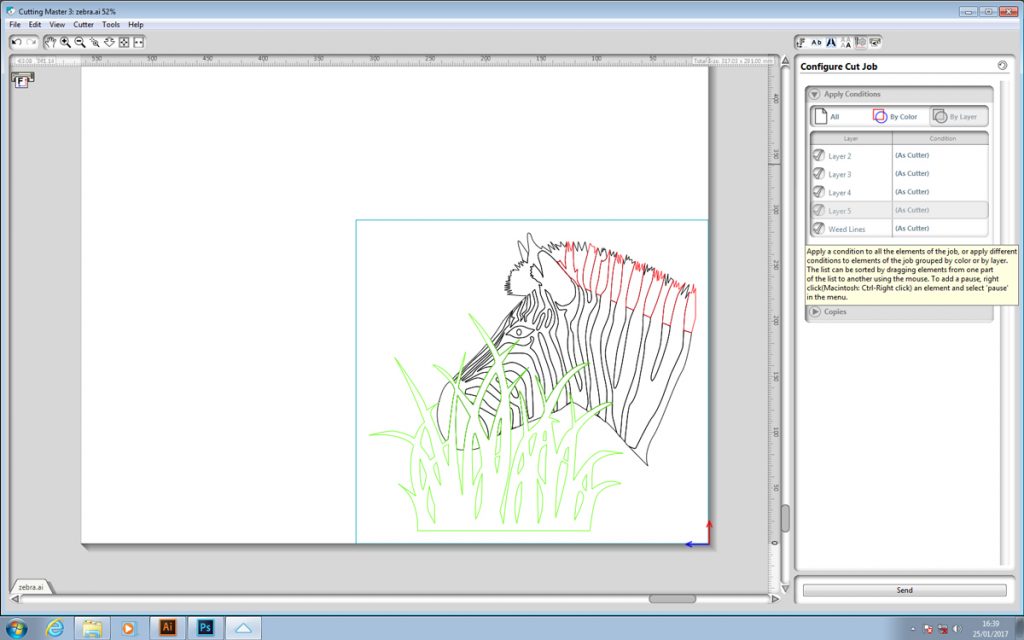The width and height of the screenshot is (1024, 640).
Task: Toggle the Layer 3 cut checkmark
Action: 819,174
